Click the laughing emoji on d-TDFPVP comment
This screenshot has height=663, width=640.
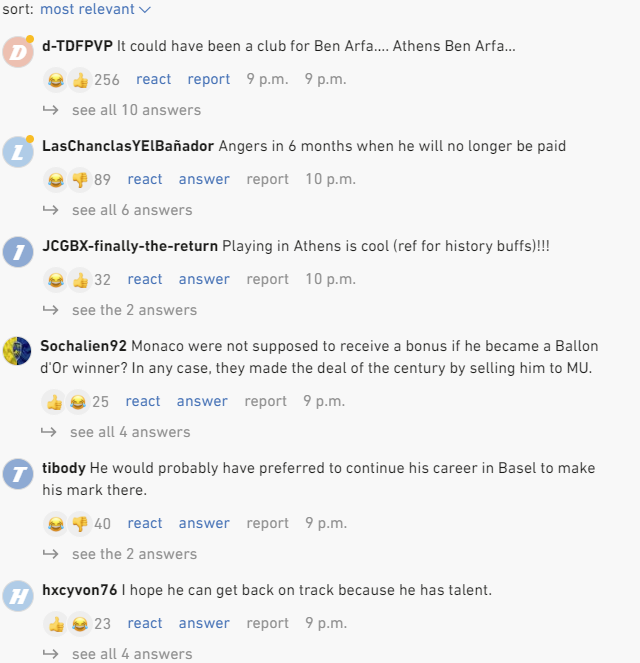(56, 79)
